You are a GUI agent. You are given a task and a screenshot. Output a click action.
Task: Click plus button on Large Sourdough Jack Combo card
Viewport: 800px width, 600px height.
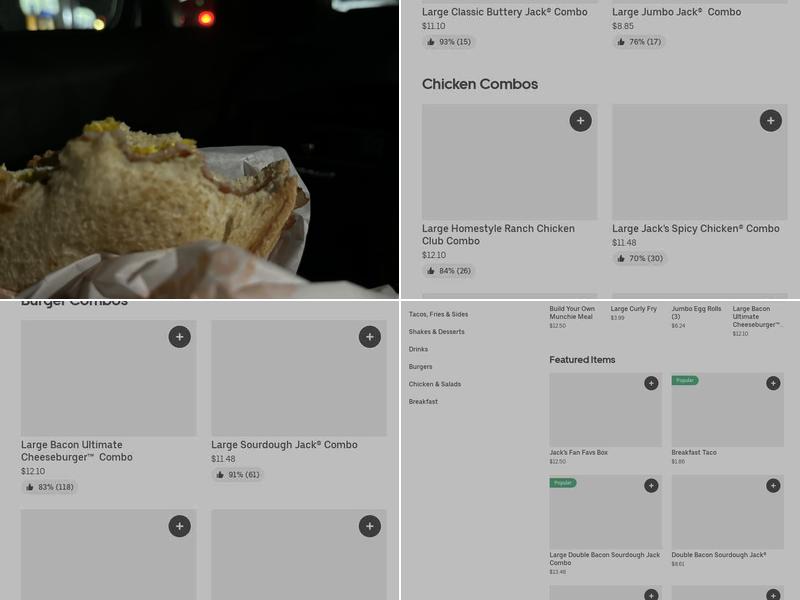(370, 337)
